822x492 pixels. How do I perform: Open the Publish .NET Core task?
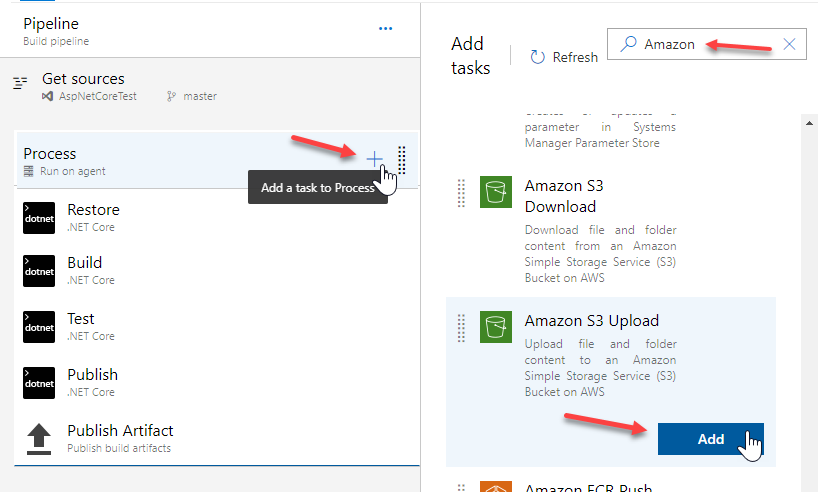coord(217,383)
